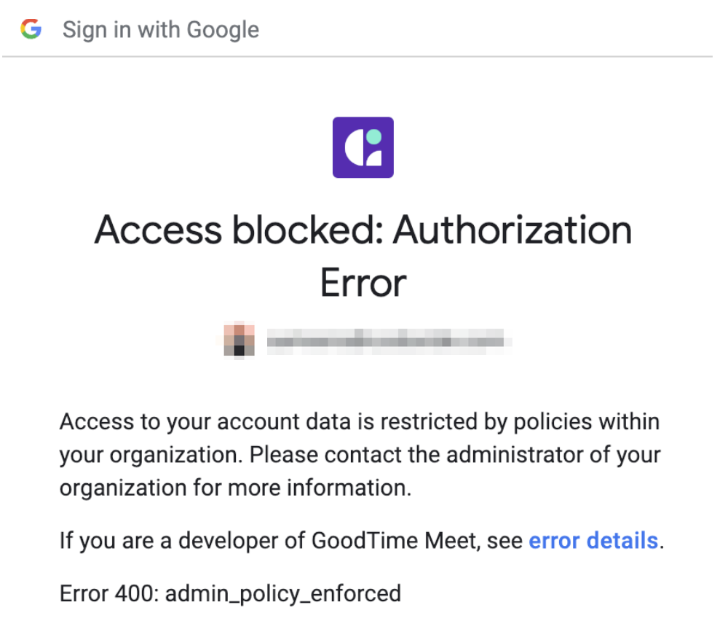Click the admin_policy_enforced error code

click(283, 594)
